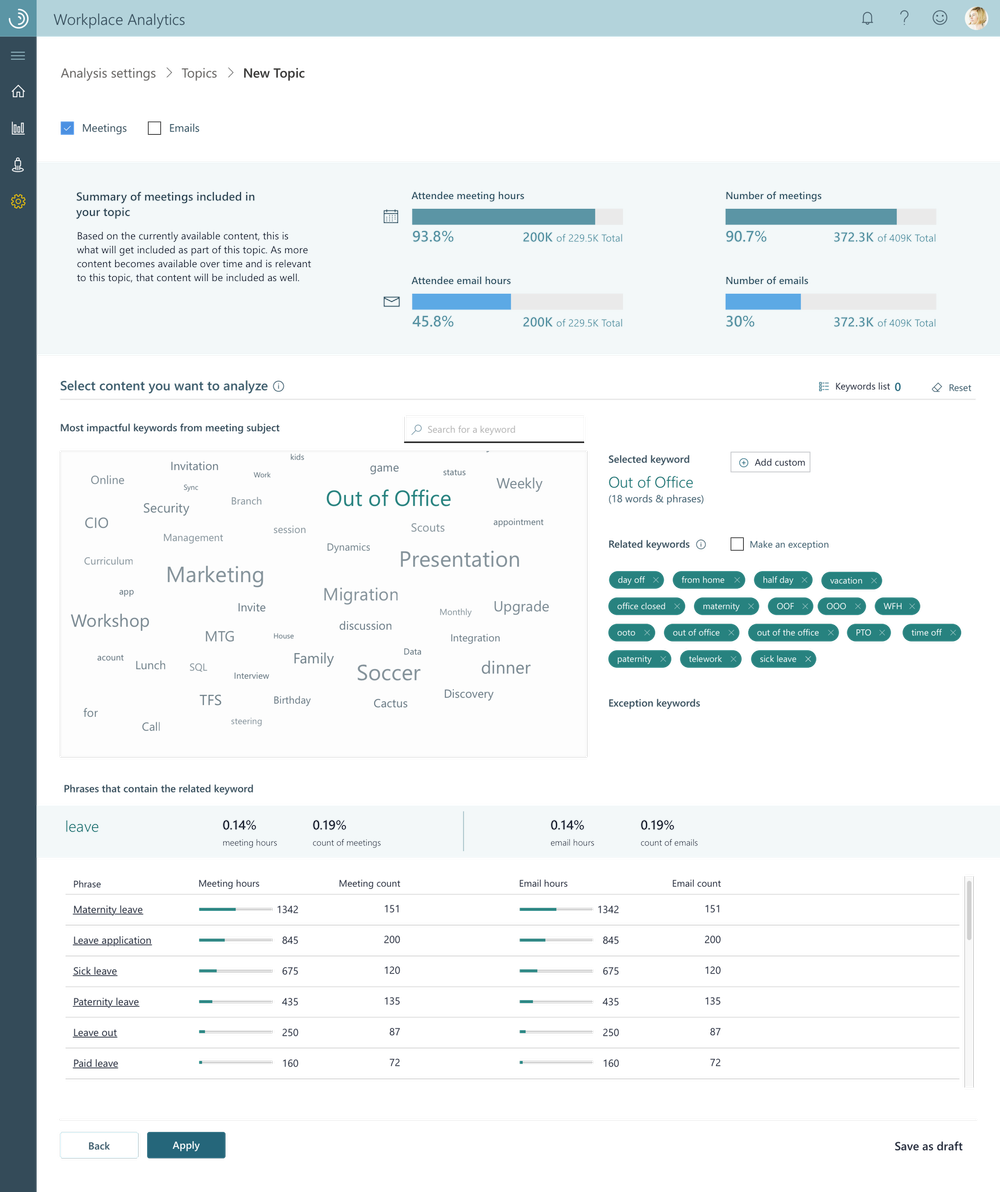Screen dimensions: 1000x1192
Task: Click the Search for a keyword field
Action: tap(494, 428)
